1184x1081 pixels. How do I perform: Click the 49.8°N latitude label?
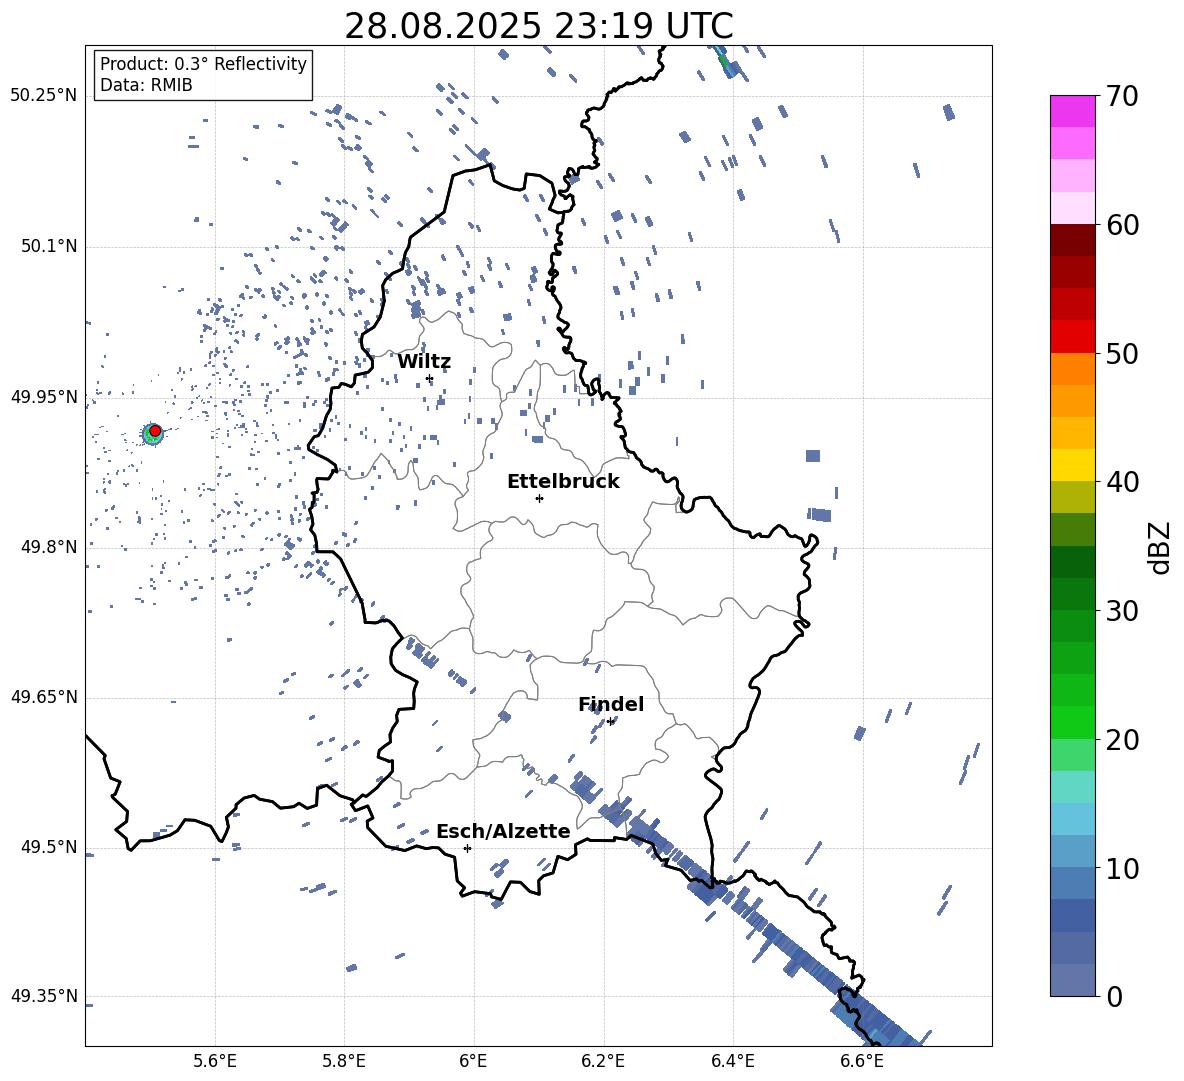(x=49, y=547)
